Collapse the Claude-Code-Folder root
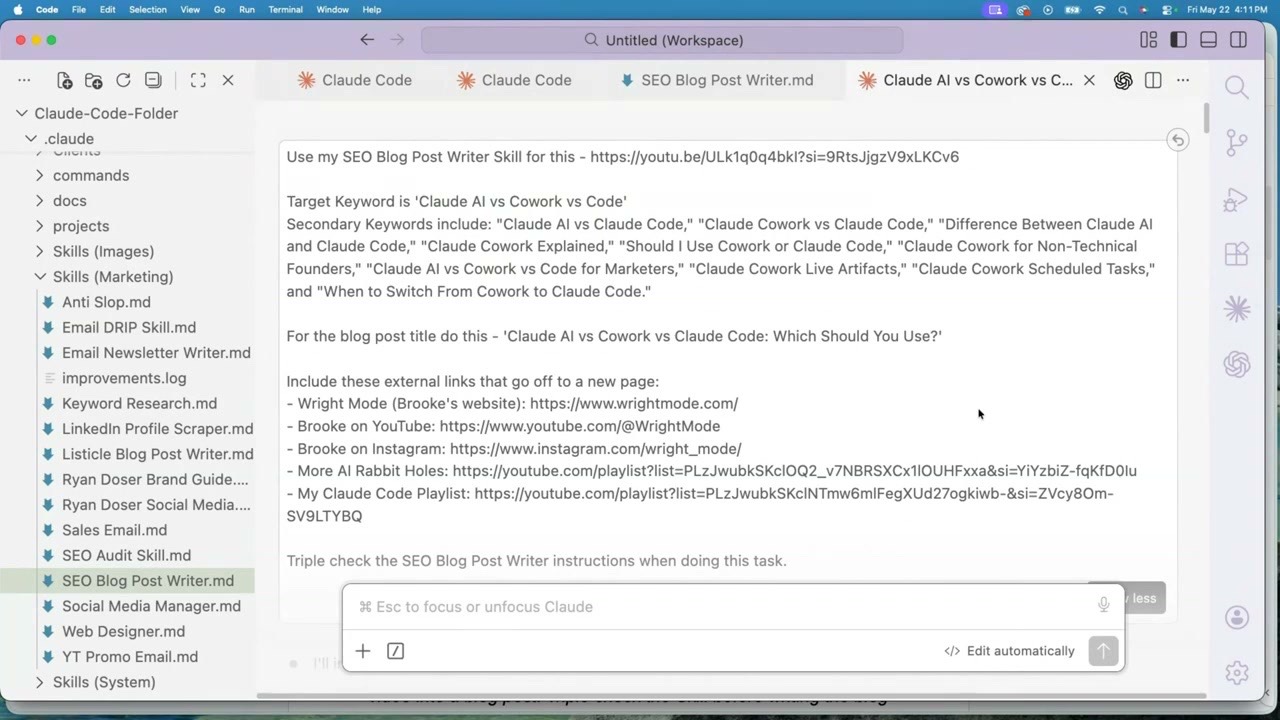1280x720 pixels. coord(23,114)
